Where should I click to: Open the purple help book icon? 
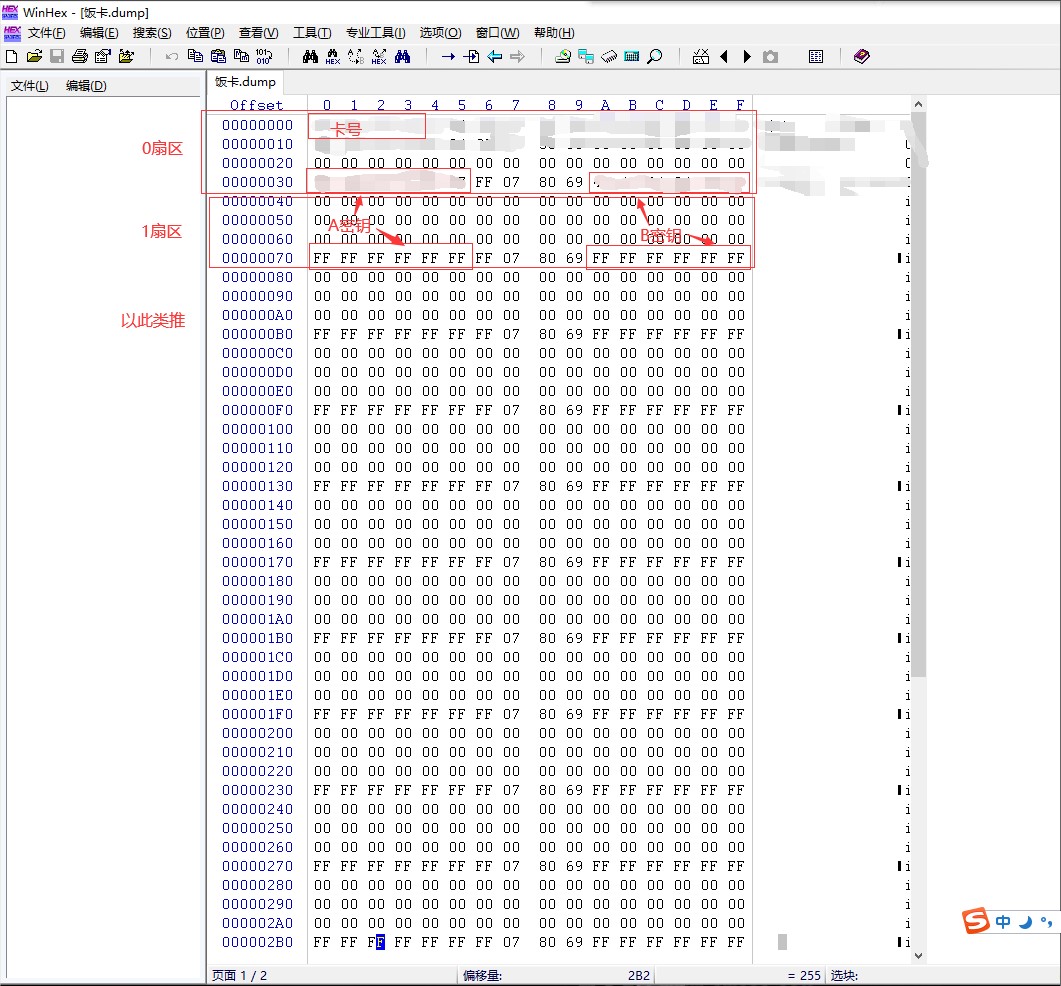[861, 57]
